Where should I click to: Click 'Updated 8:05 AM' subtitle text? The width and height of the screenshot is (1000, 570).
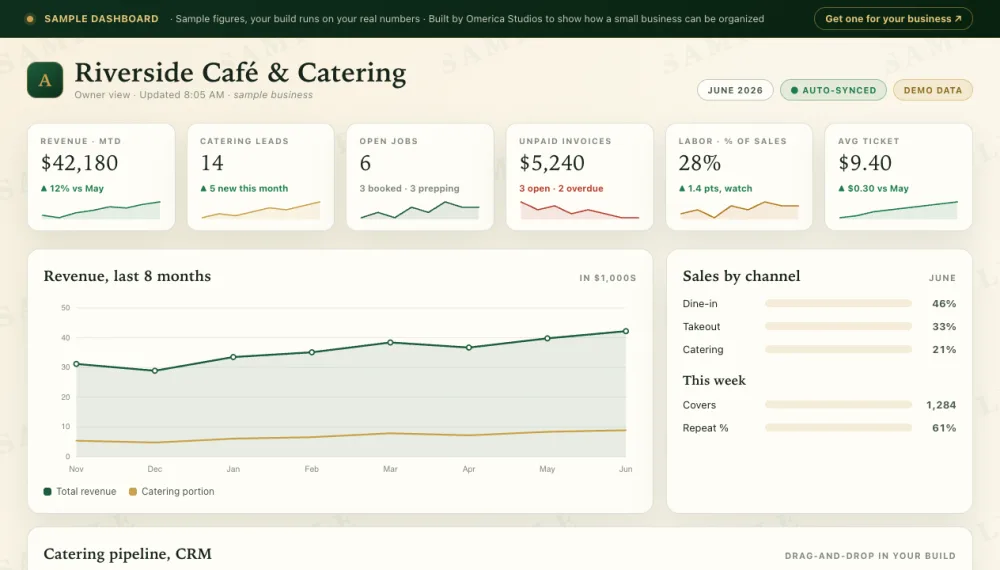(x=182, y=94)
